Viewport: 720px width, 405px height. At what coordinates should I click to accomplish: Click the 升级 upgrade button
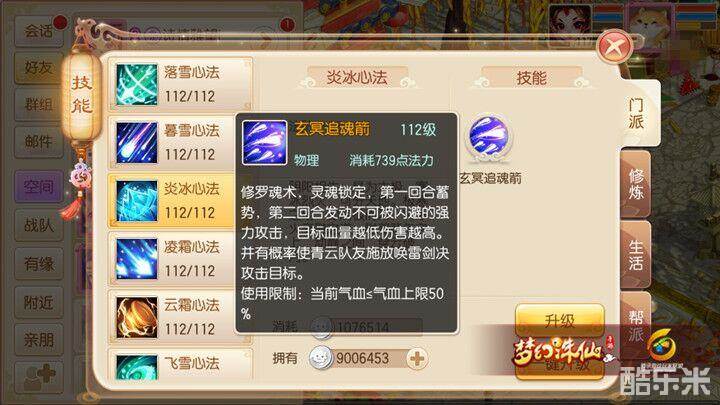(x=560, y=320)
